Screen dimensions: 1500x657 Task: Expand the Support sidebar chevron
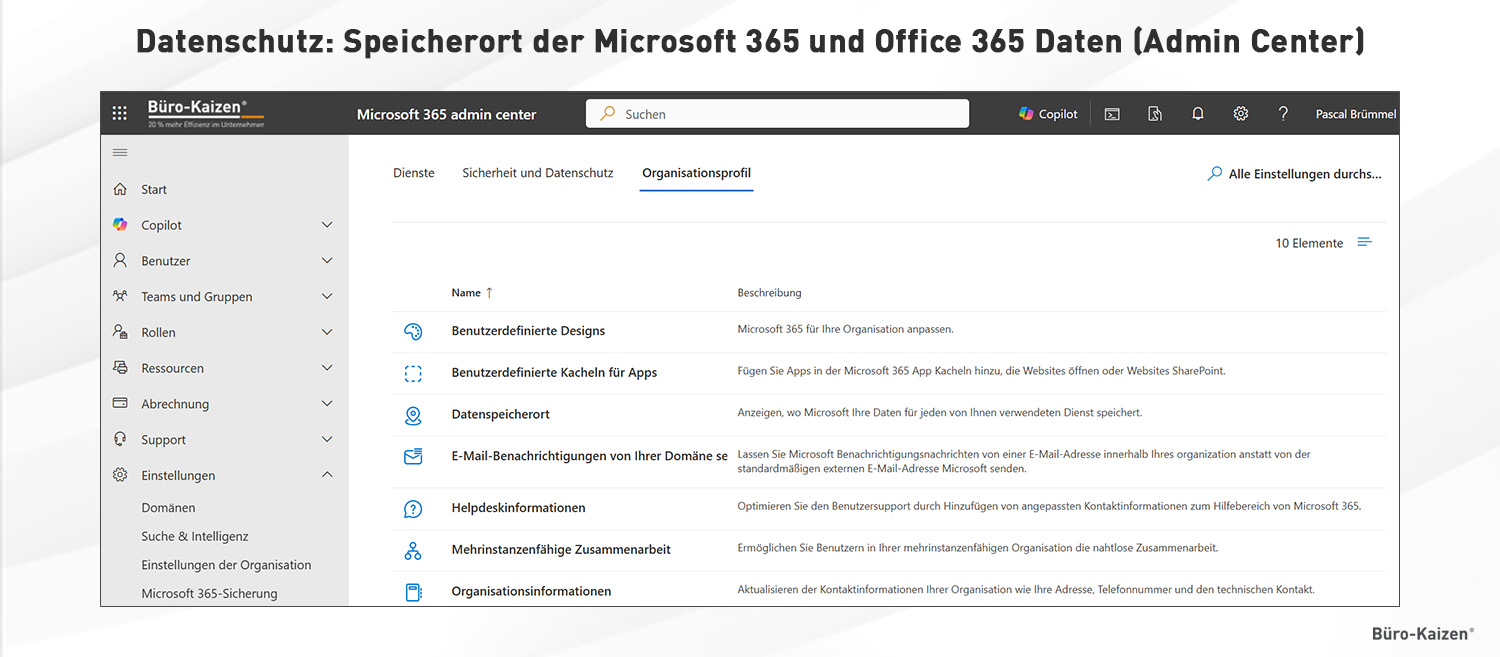[x=327, y=439]
